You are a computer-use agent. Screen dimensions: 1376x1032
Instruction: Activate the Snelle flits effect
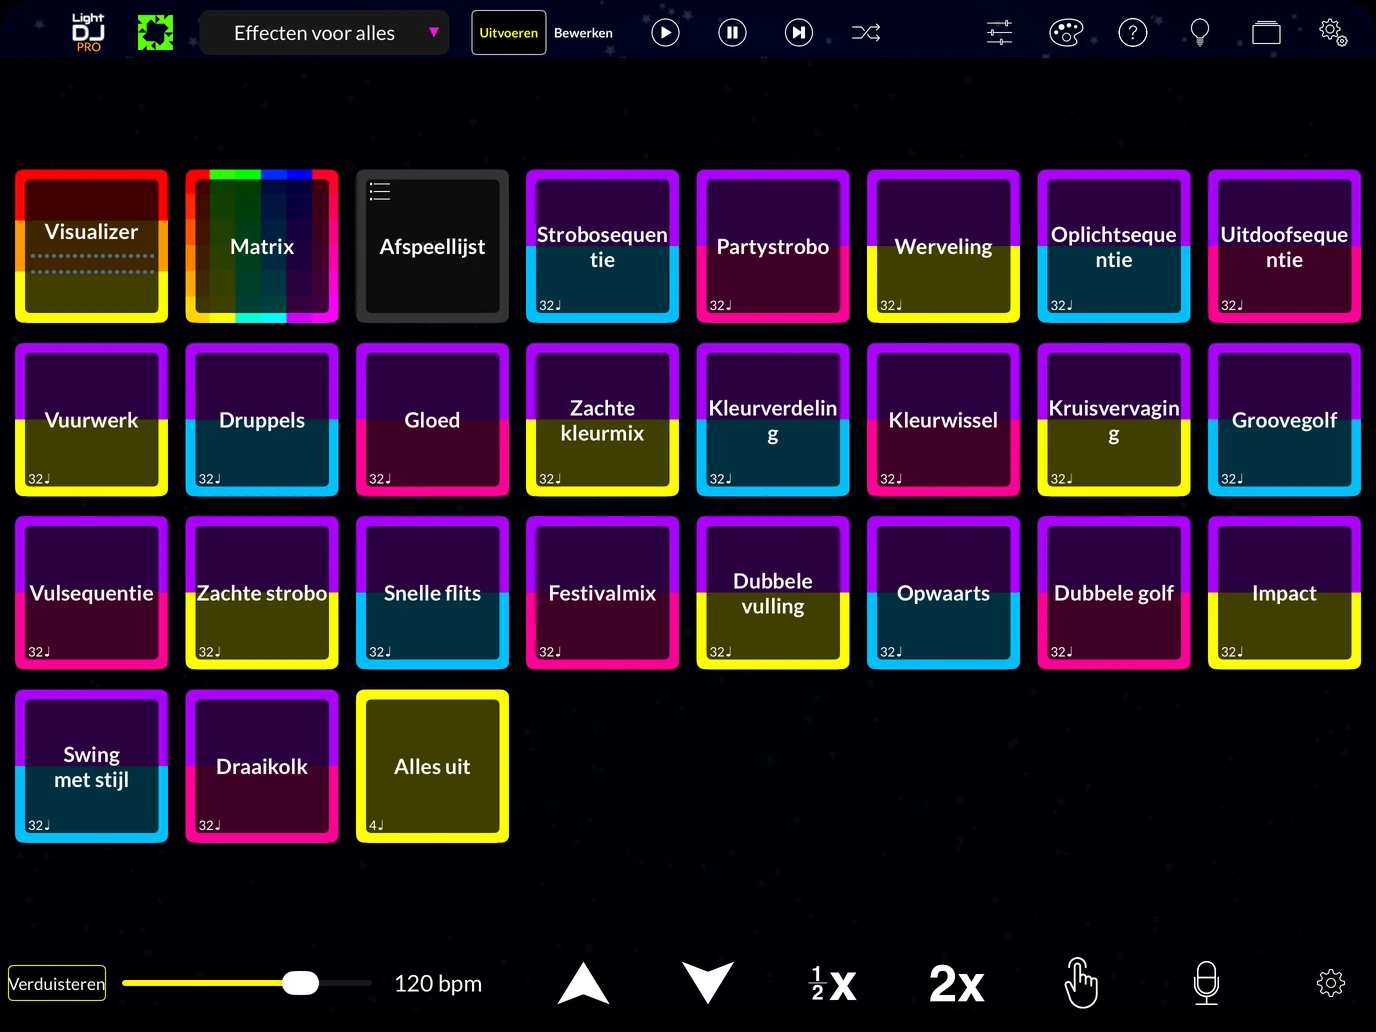coord(432,593)
